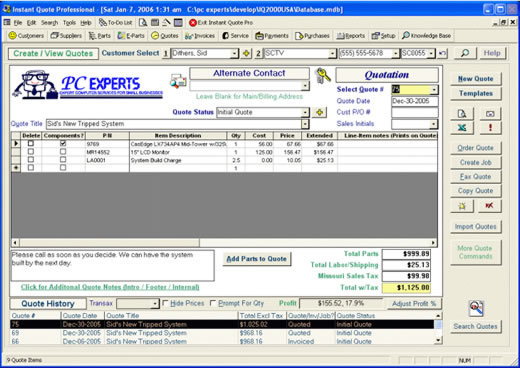Click the line-item grid horizontal scrollbar
This screenshot has width=520, height=368.
224,243
